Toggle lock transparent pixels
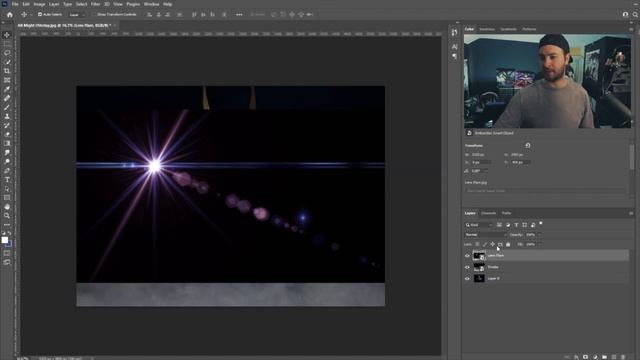Screen dimensions: 640x360 pos(477,244)
